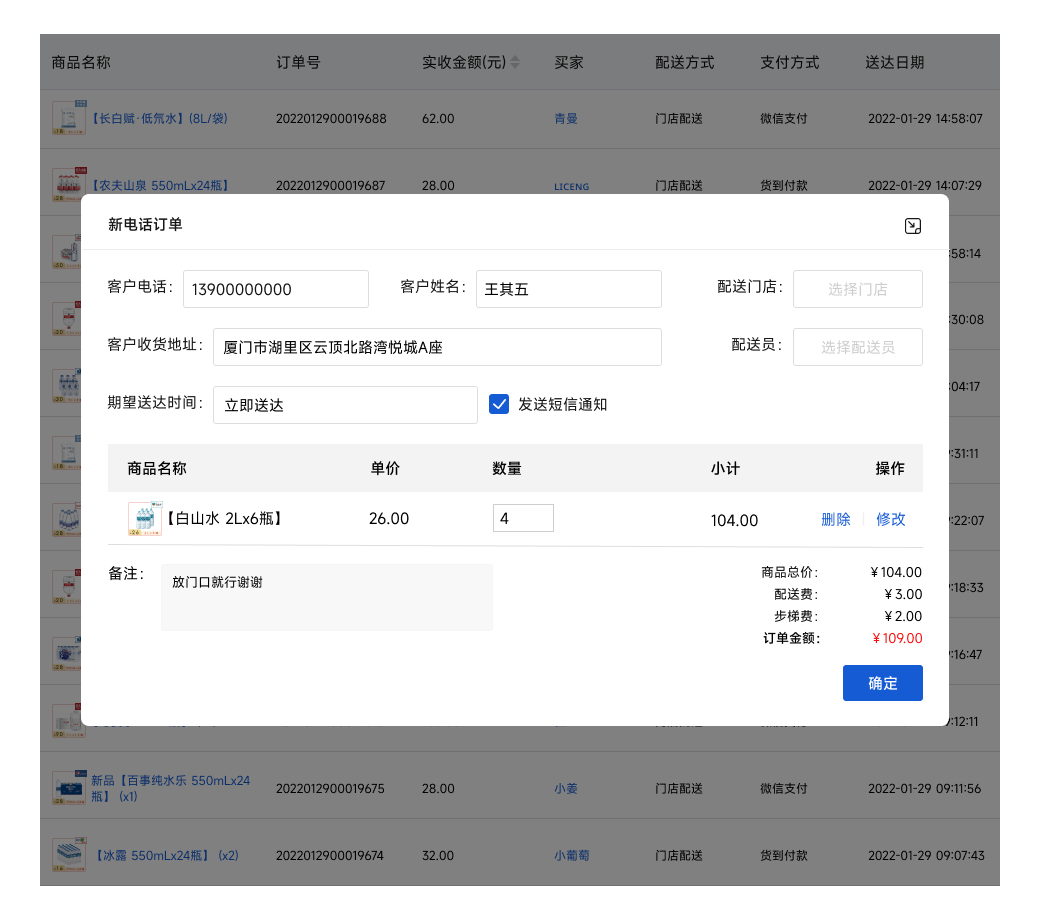The height and width of the screenshot is (920, 1040).
Task: Click the collapse dialog icon in 新电话订单 header
Action: tap(912, 226)
